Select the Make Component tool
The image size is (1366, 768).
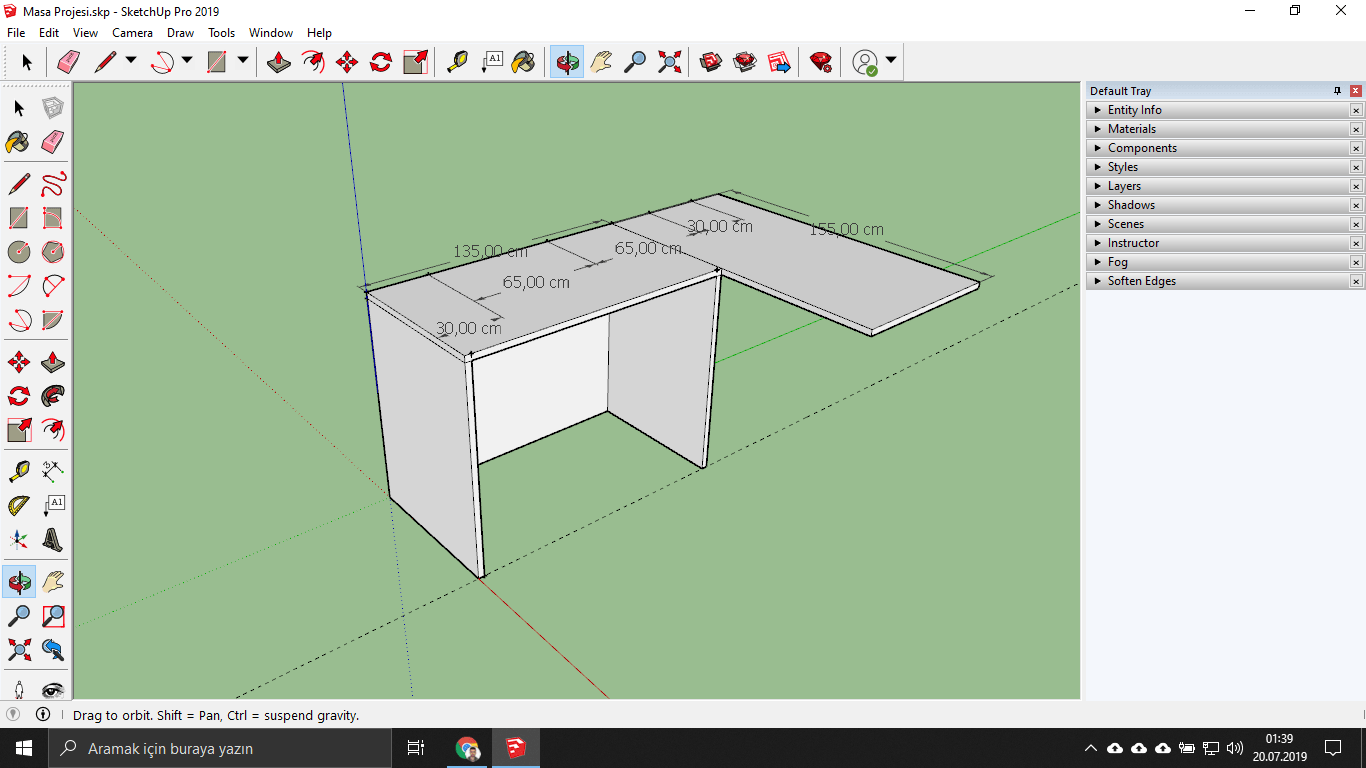pos(53,108)
